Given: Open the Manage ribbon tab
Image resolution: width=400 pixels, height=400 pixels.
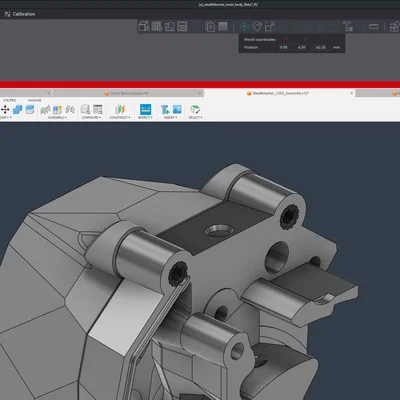Looking at the screenshot, I should click(x=35, y=100).
